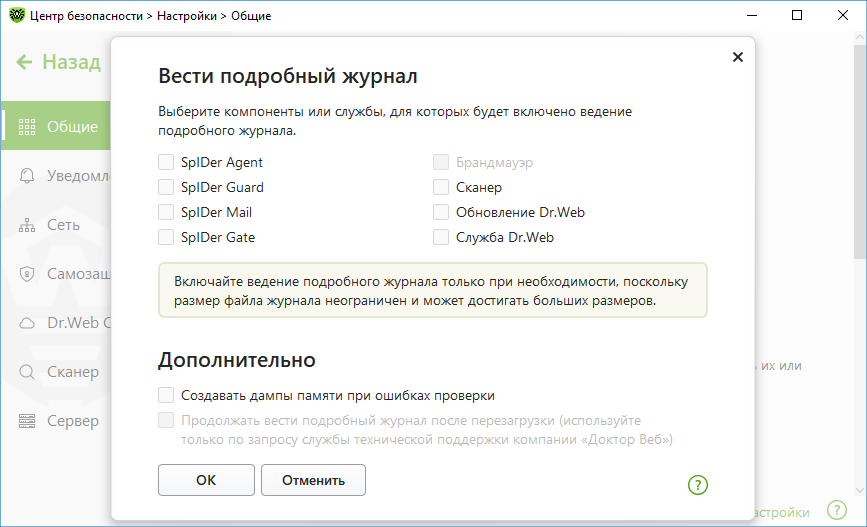Open self-protection via the shield icon
867x527 pixels.
coord(27,274)
